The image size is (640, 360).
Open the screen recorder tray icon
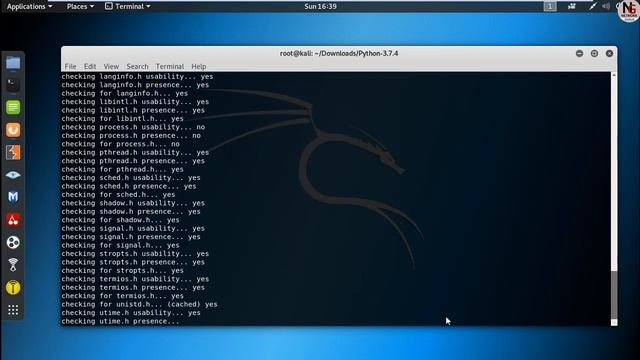(571, 6)
